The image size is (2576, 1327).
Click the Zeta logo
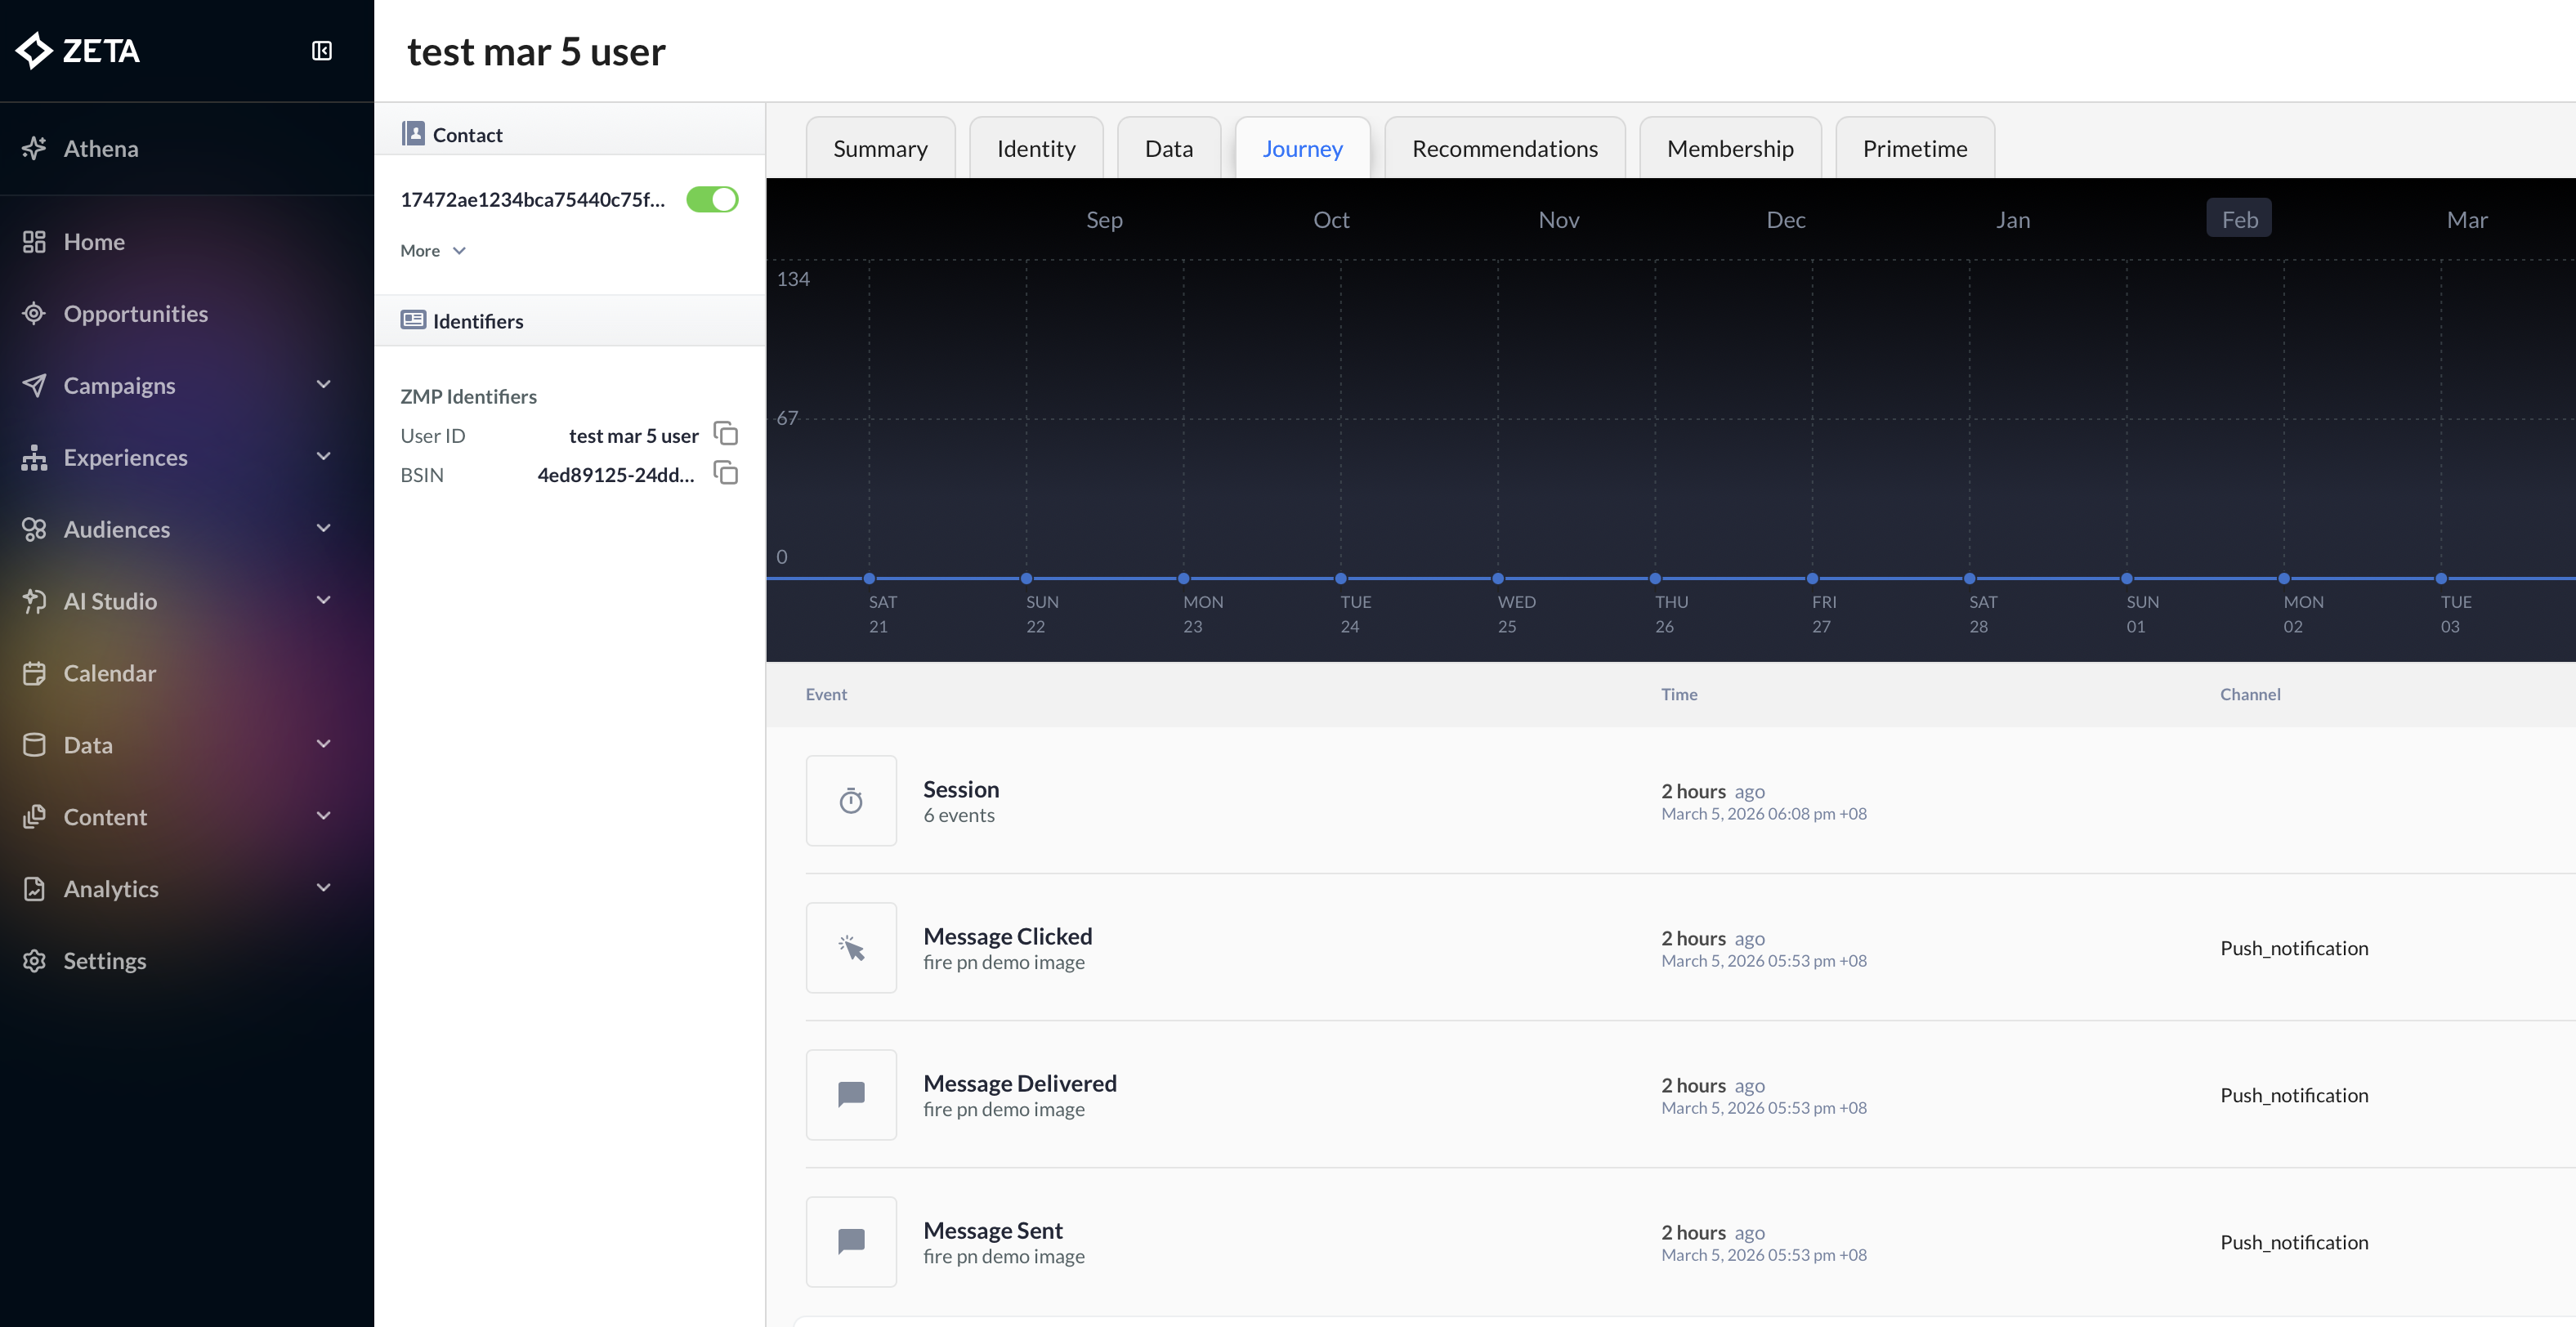78,51
